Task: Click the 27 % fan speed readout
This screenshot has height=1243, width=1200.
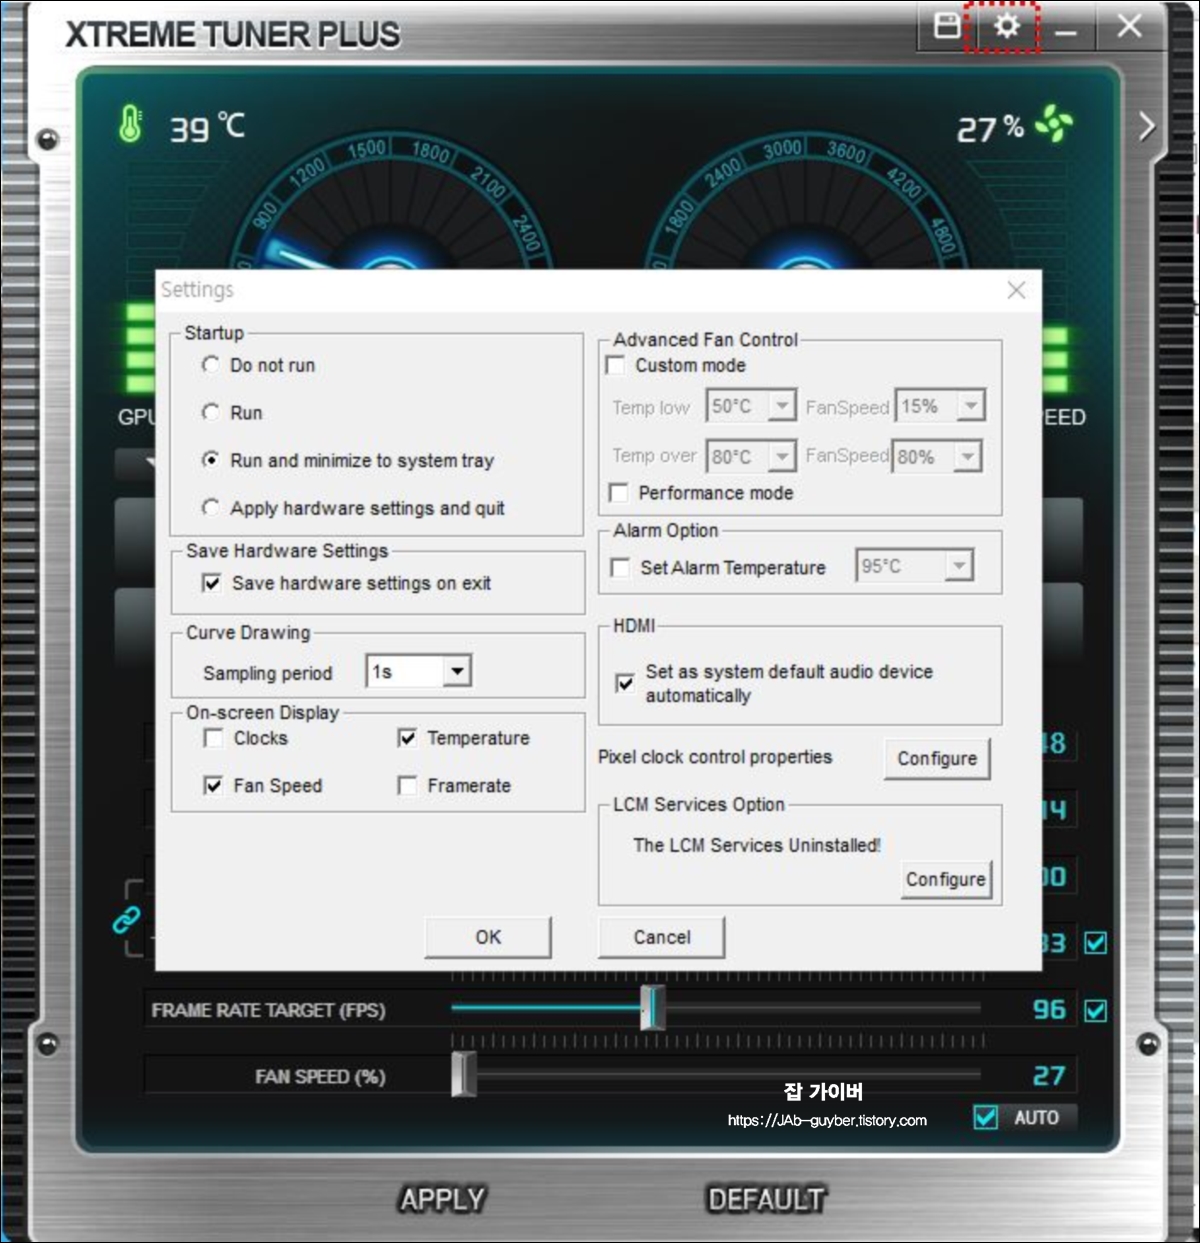Action: 990,128
